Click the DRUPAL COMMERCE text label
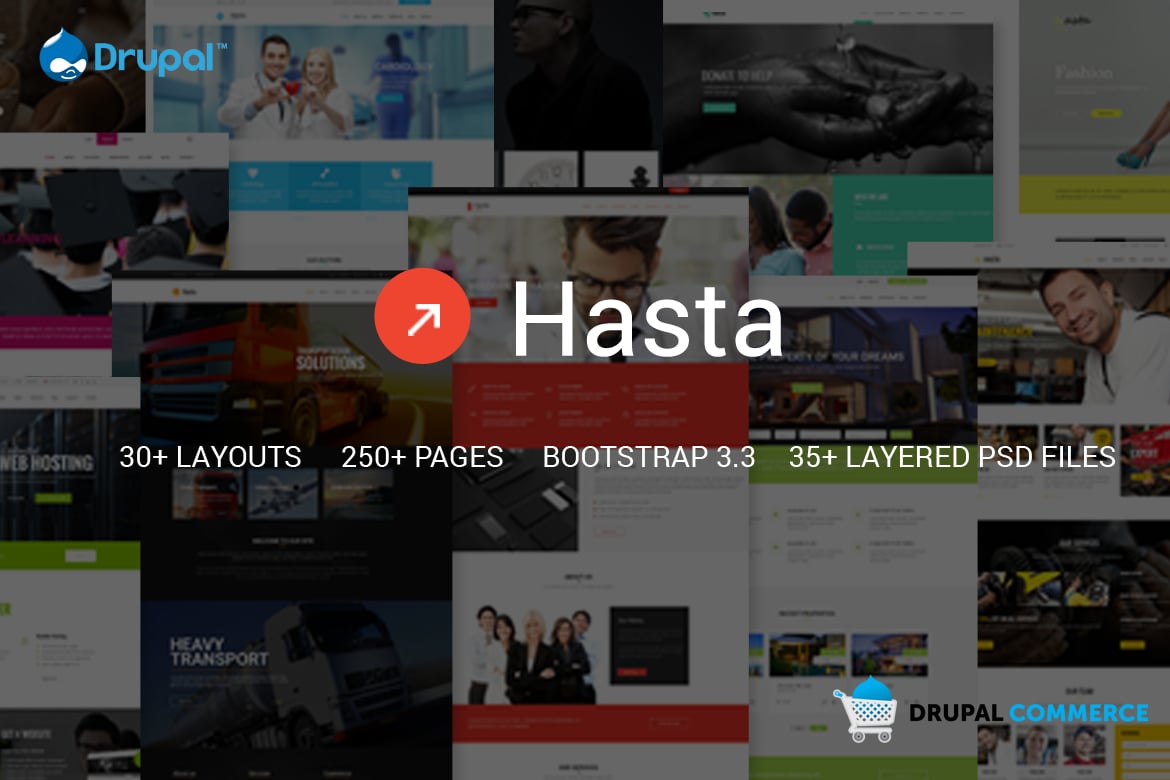Image resolution: width=1170 pixels, height=780 pixels. click(x=1029, y=712)
